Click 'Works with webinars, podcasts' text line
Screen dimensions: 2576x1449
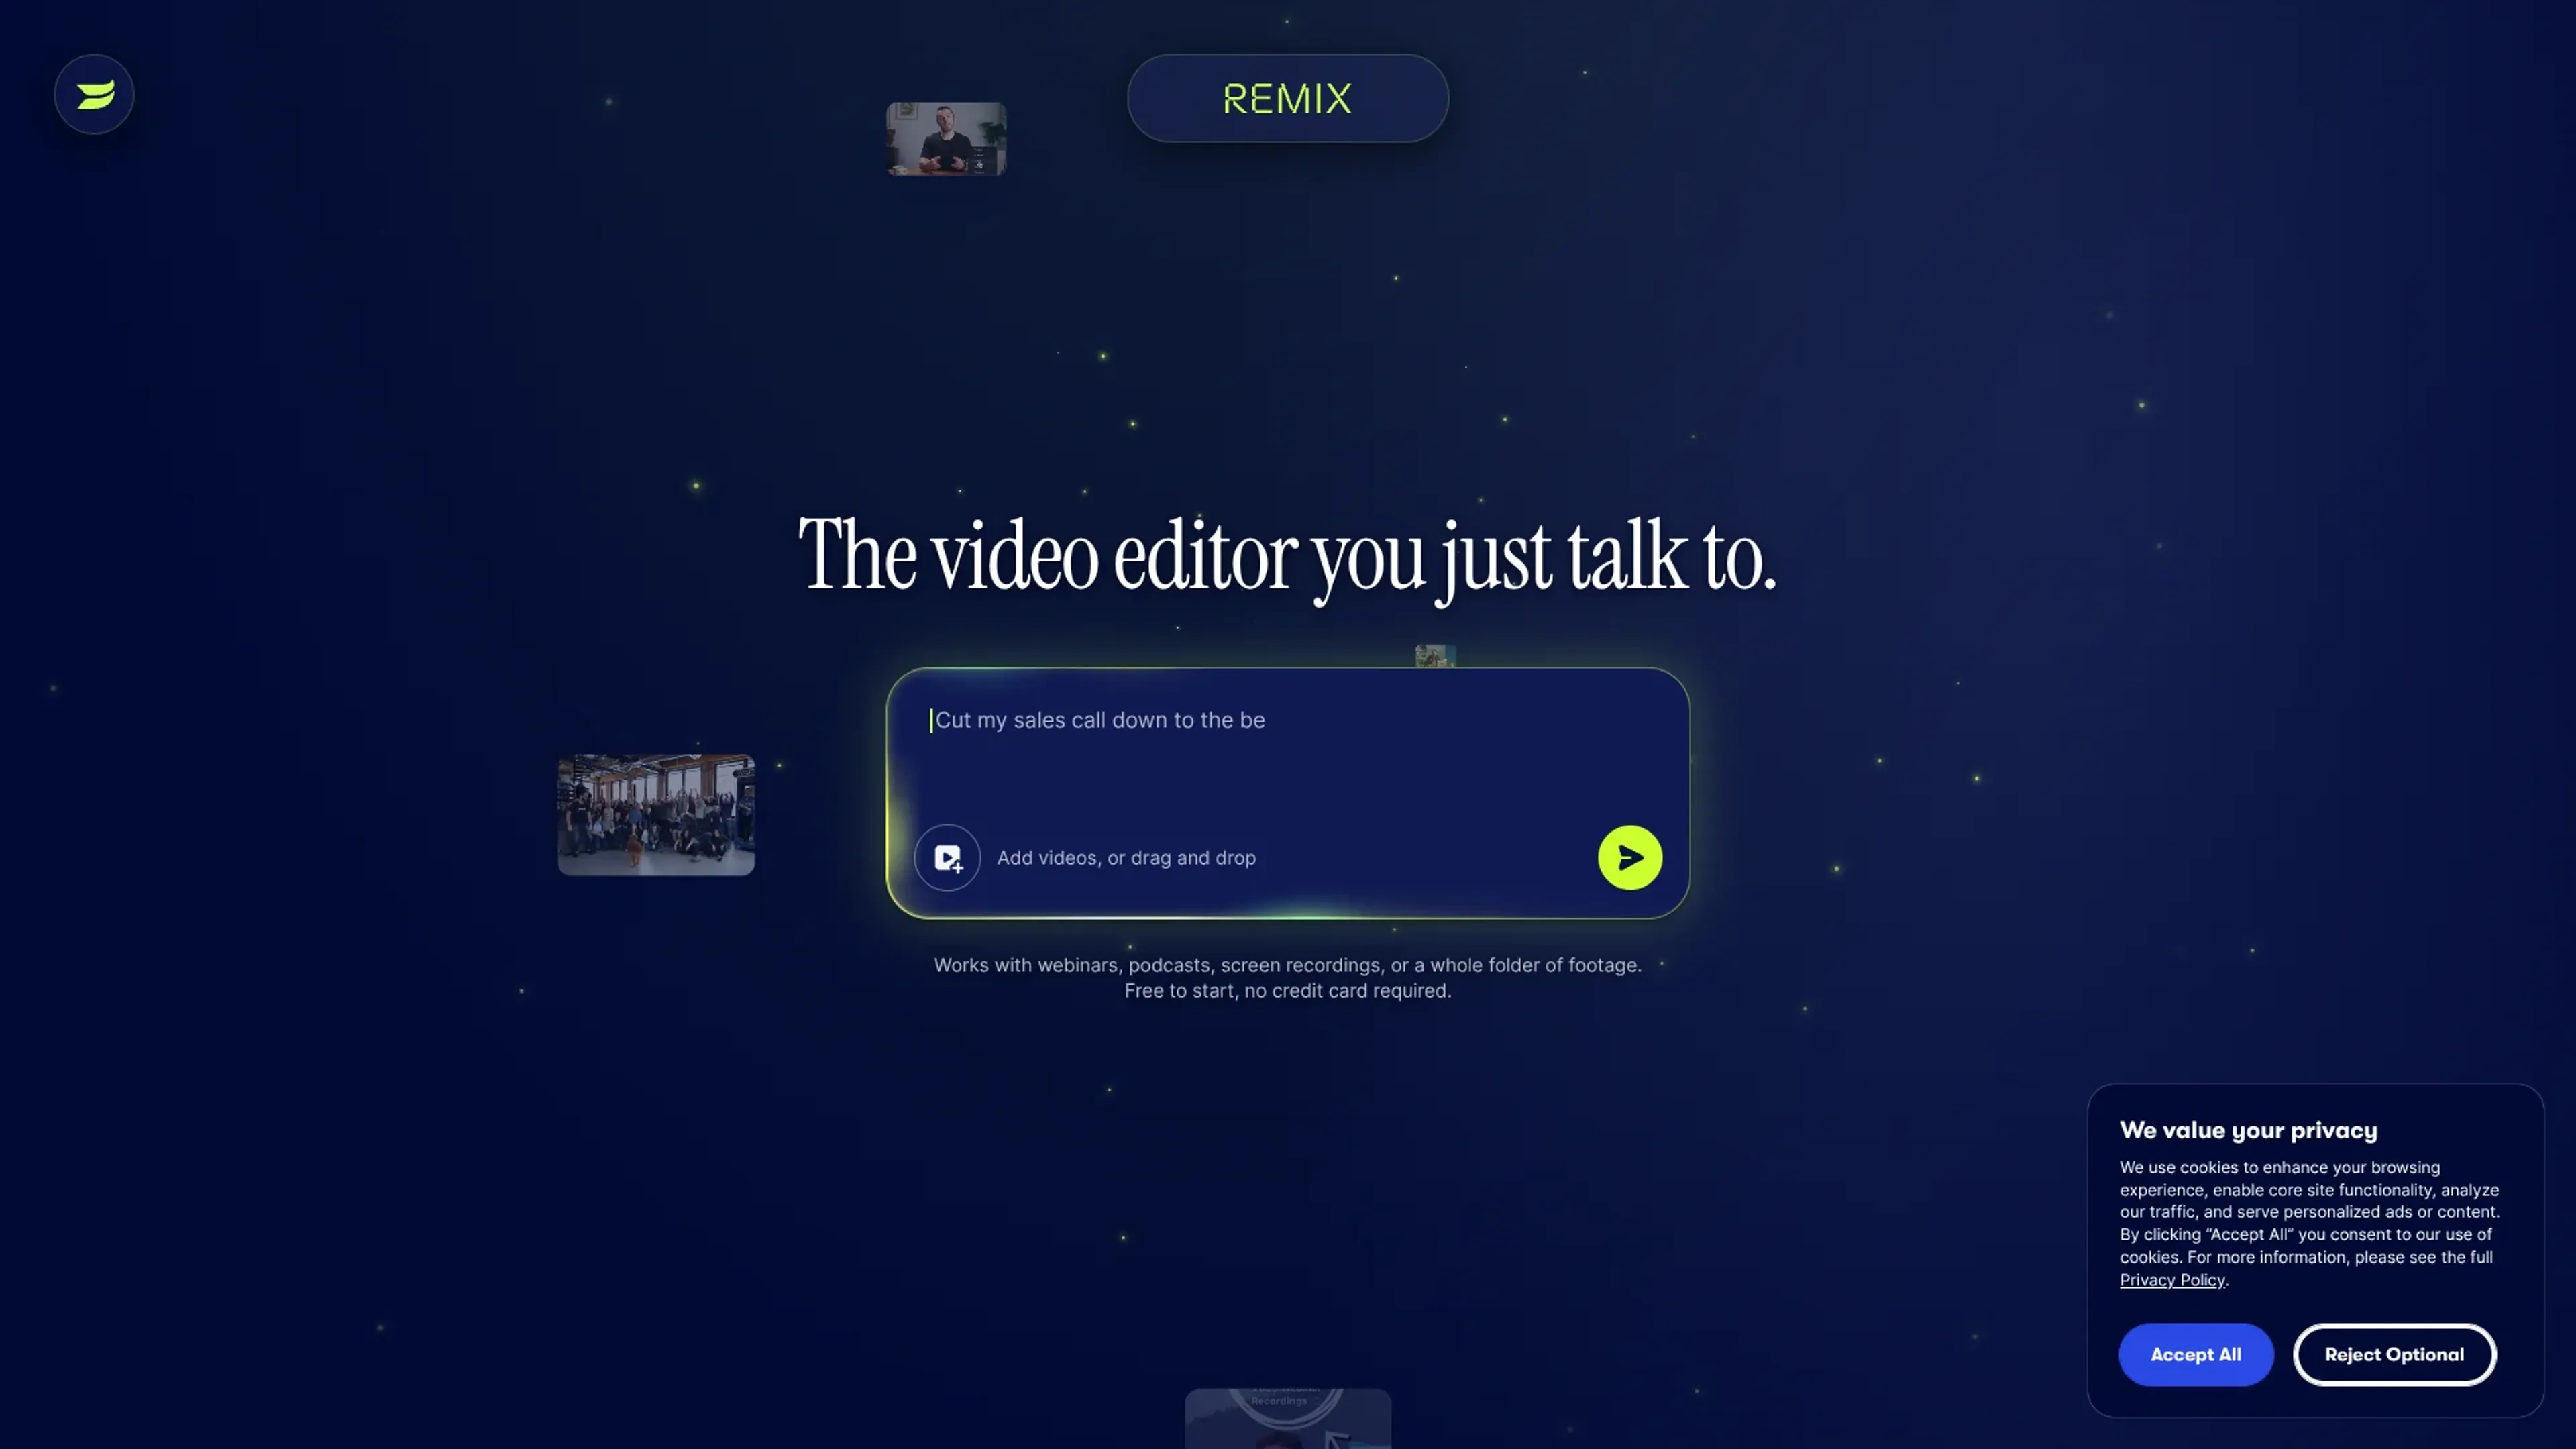(x=1287, y=965)
